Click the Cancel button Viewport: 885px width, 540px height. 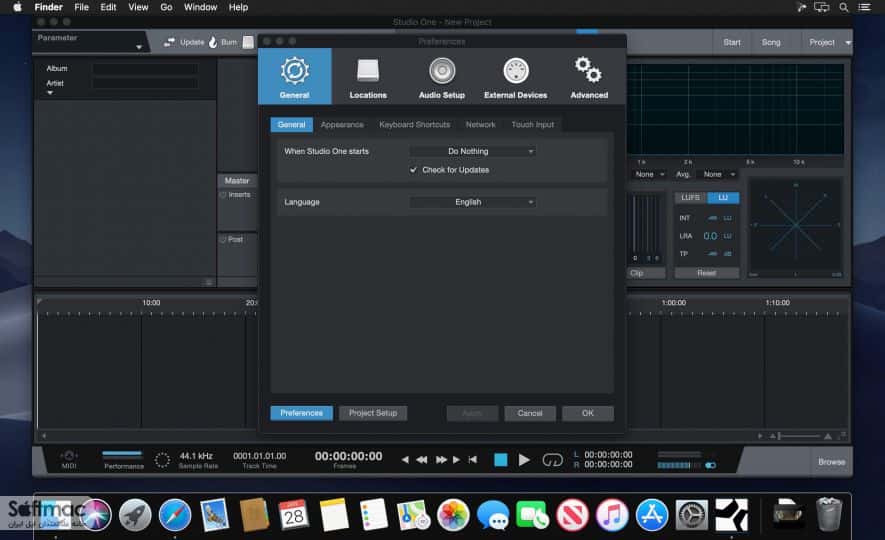tap(530, 414)
